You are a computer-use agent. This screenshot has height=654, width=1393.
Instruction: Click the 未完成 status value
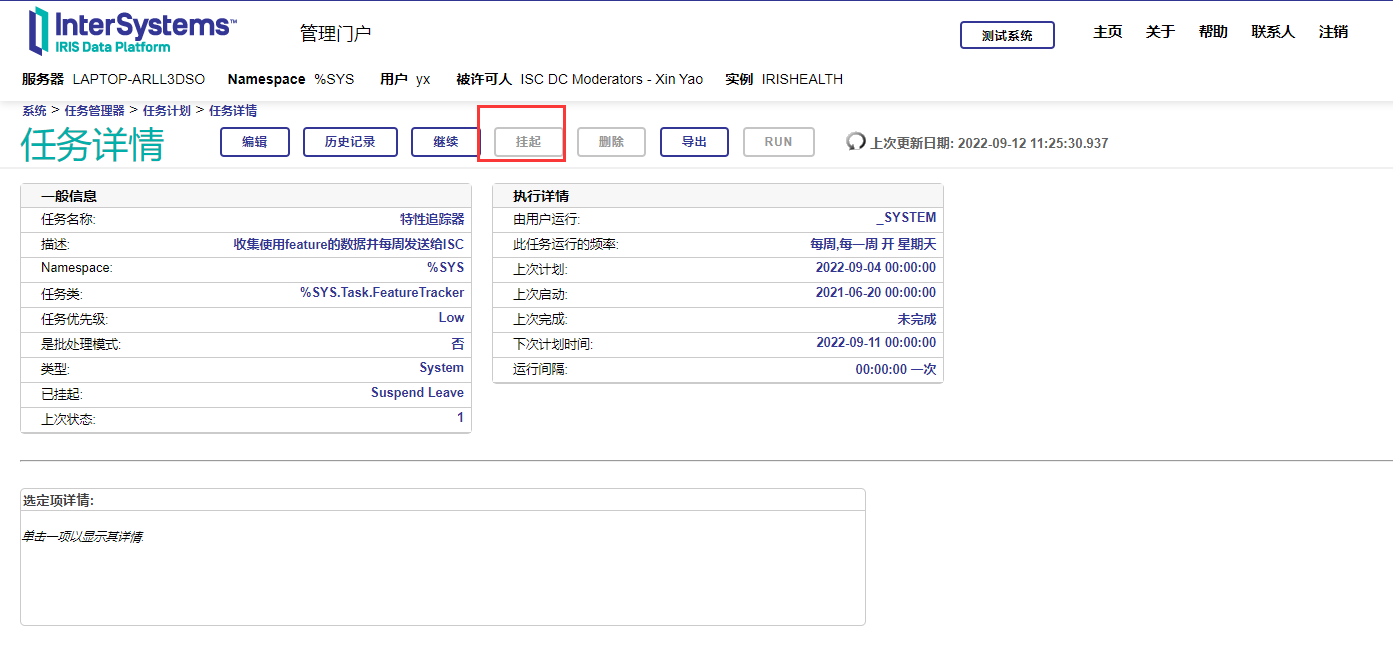tap(917, 319)
